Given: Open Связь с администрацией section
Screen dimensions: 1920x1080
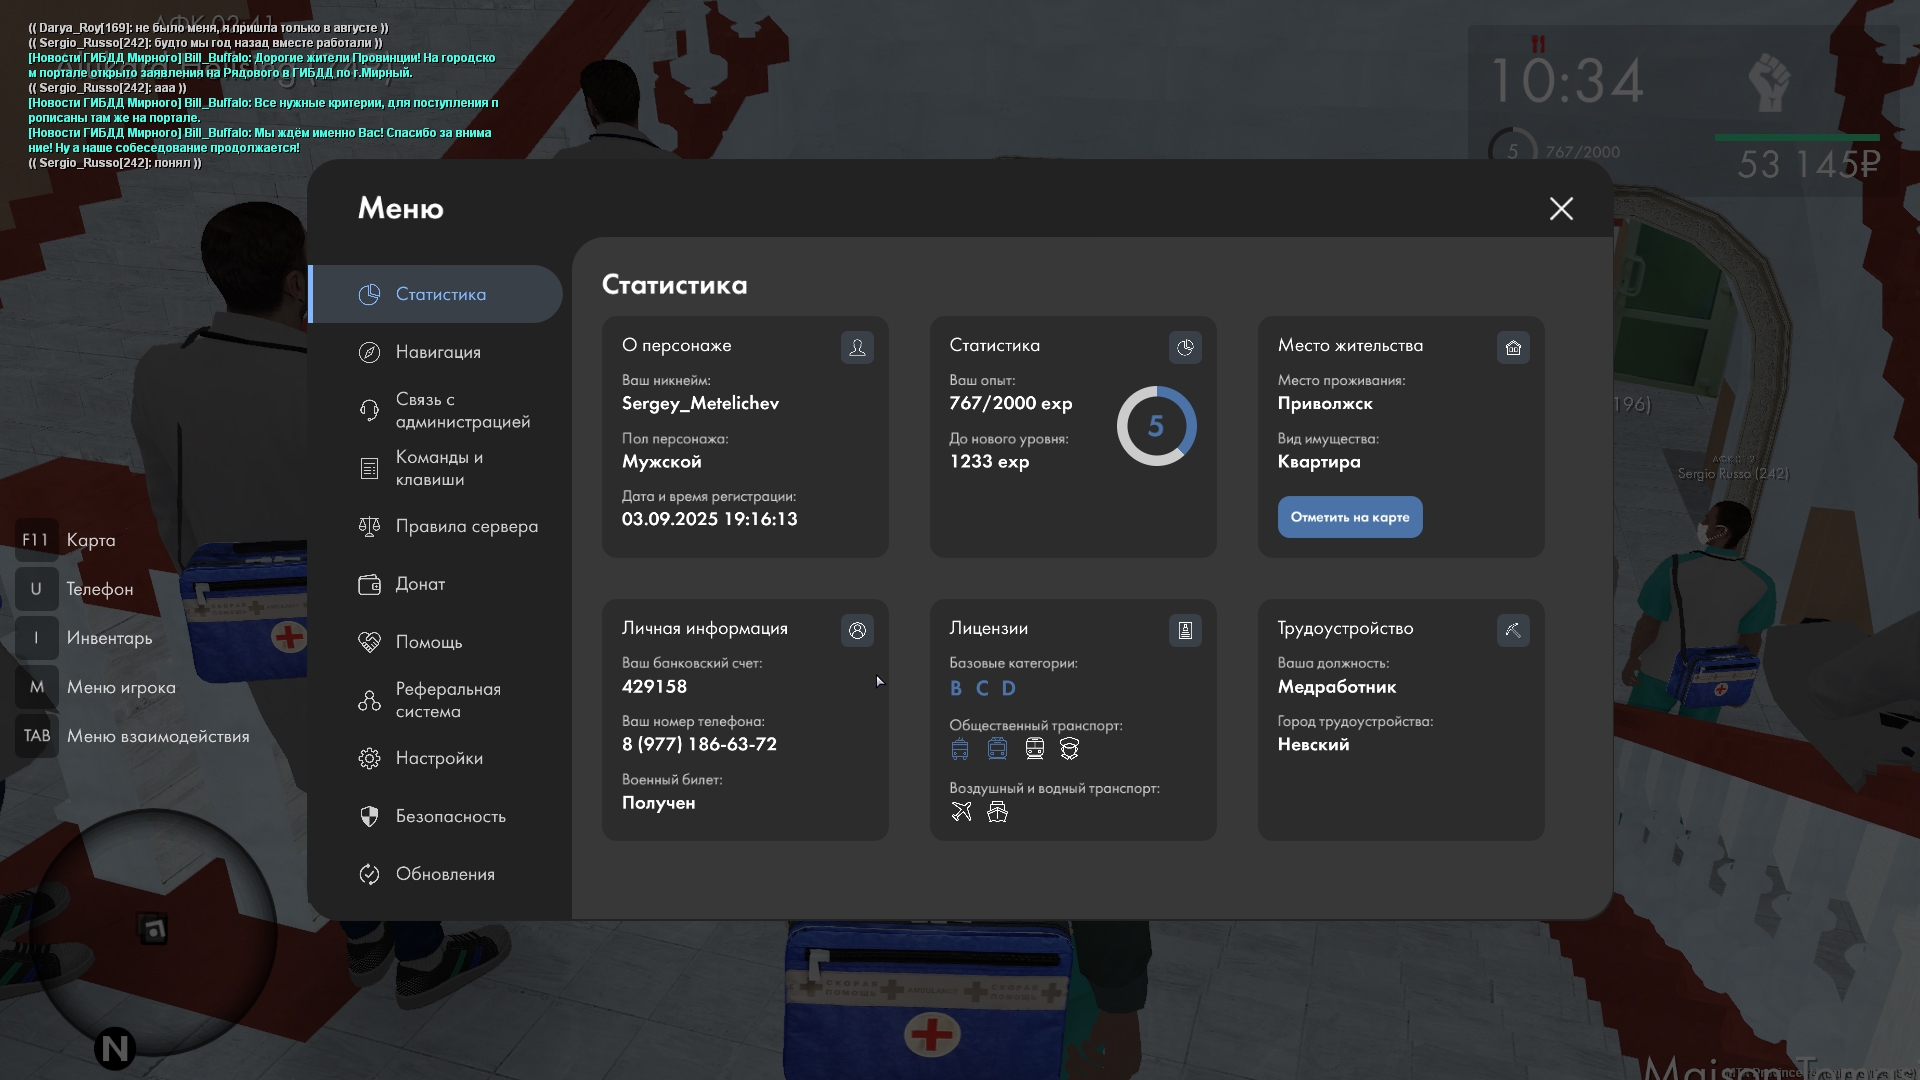Looking at the screenshot, I should pos(462,410).
